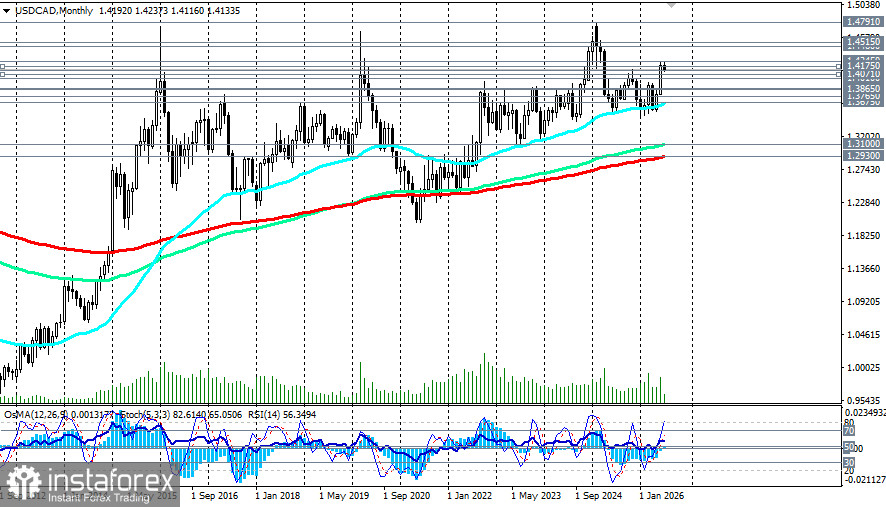Click the indicator level 70 label
Image resolution: width=886 pixels, height=507 pixels.
[x=849, y=431]
